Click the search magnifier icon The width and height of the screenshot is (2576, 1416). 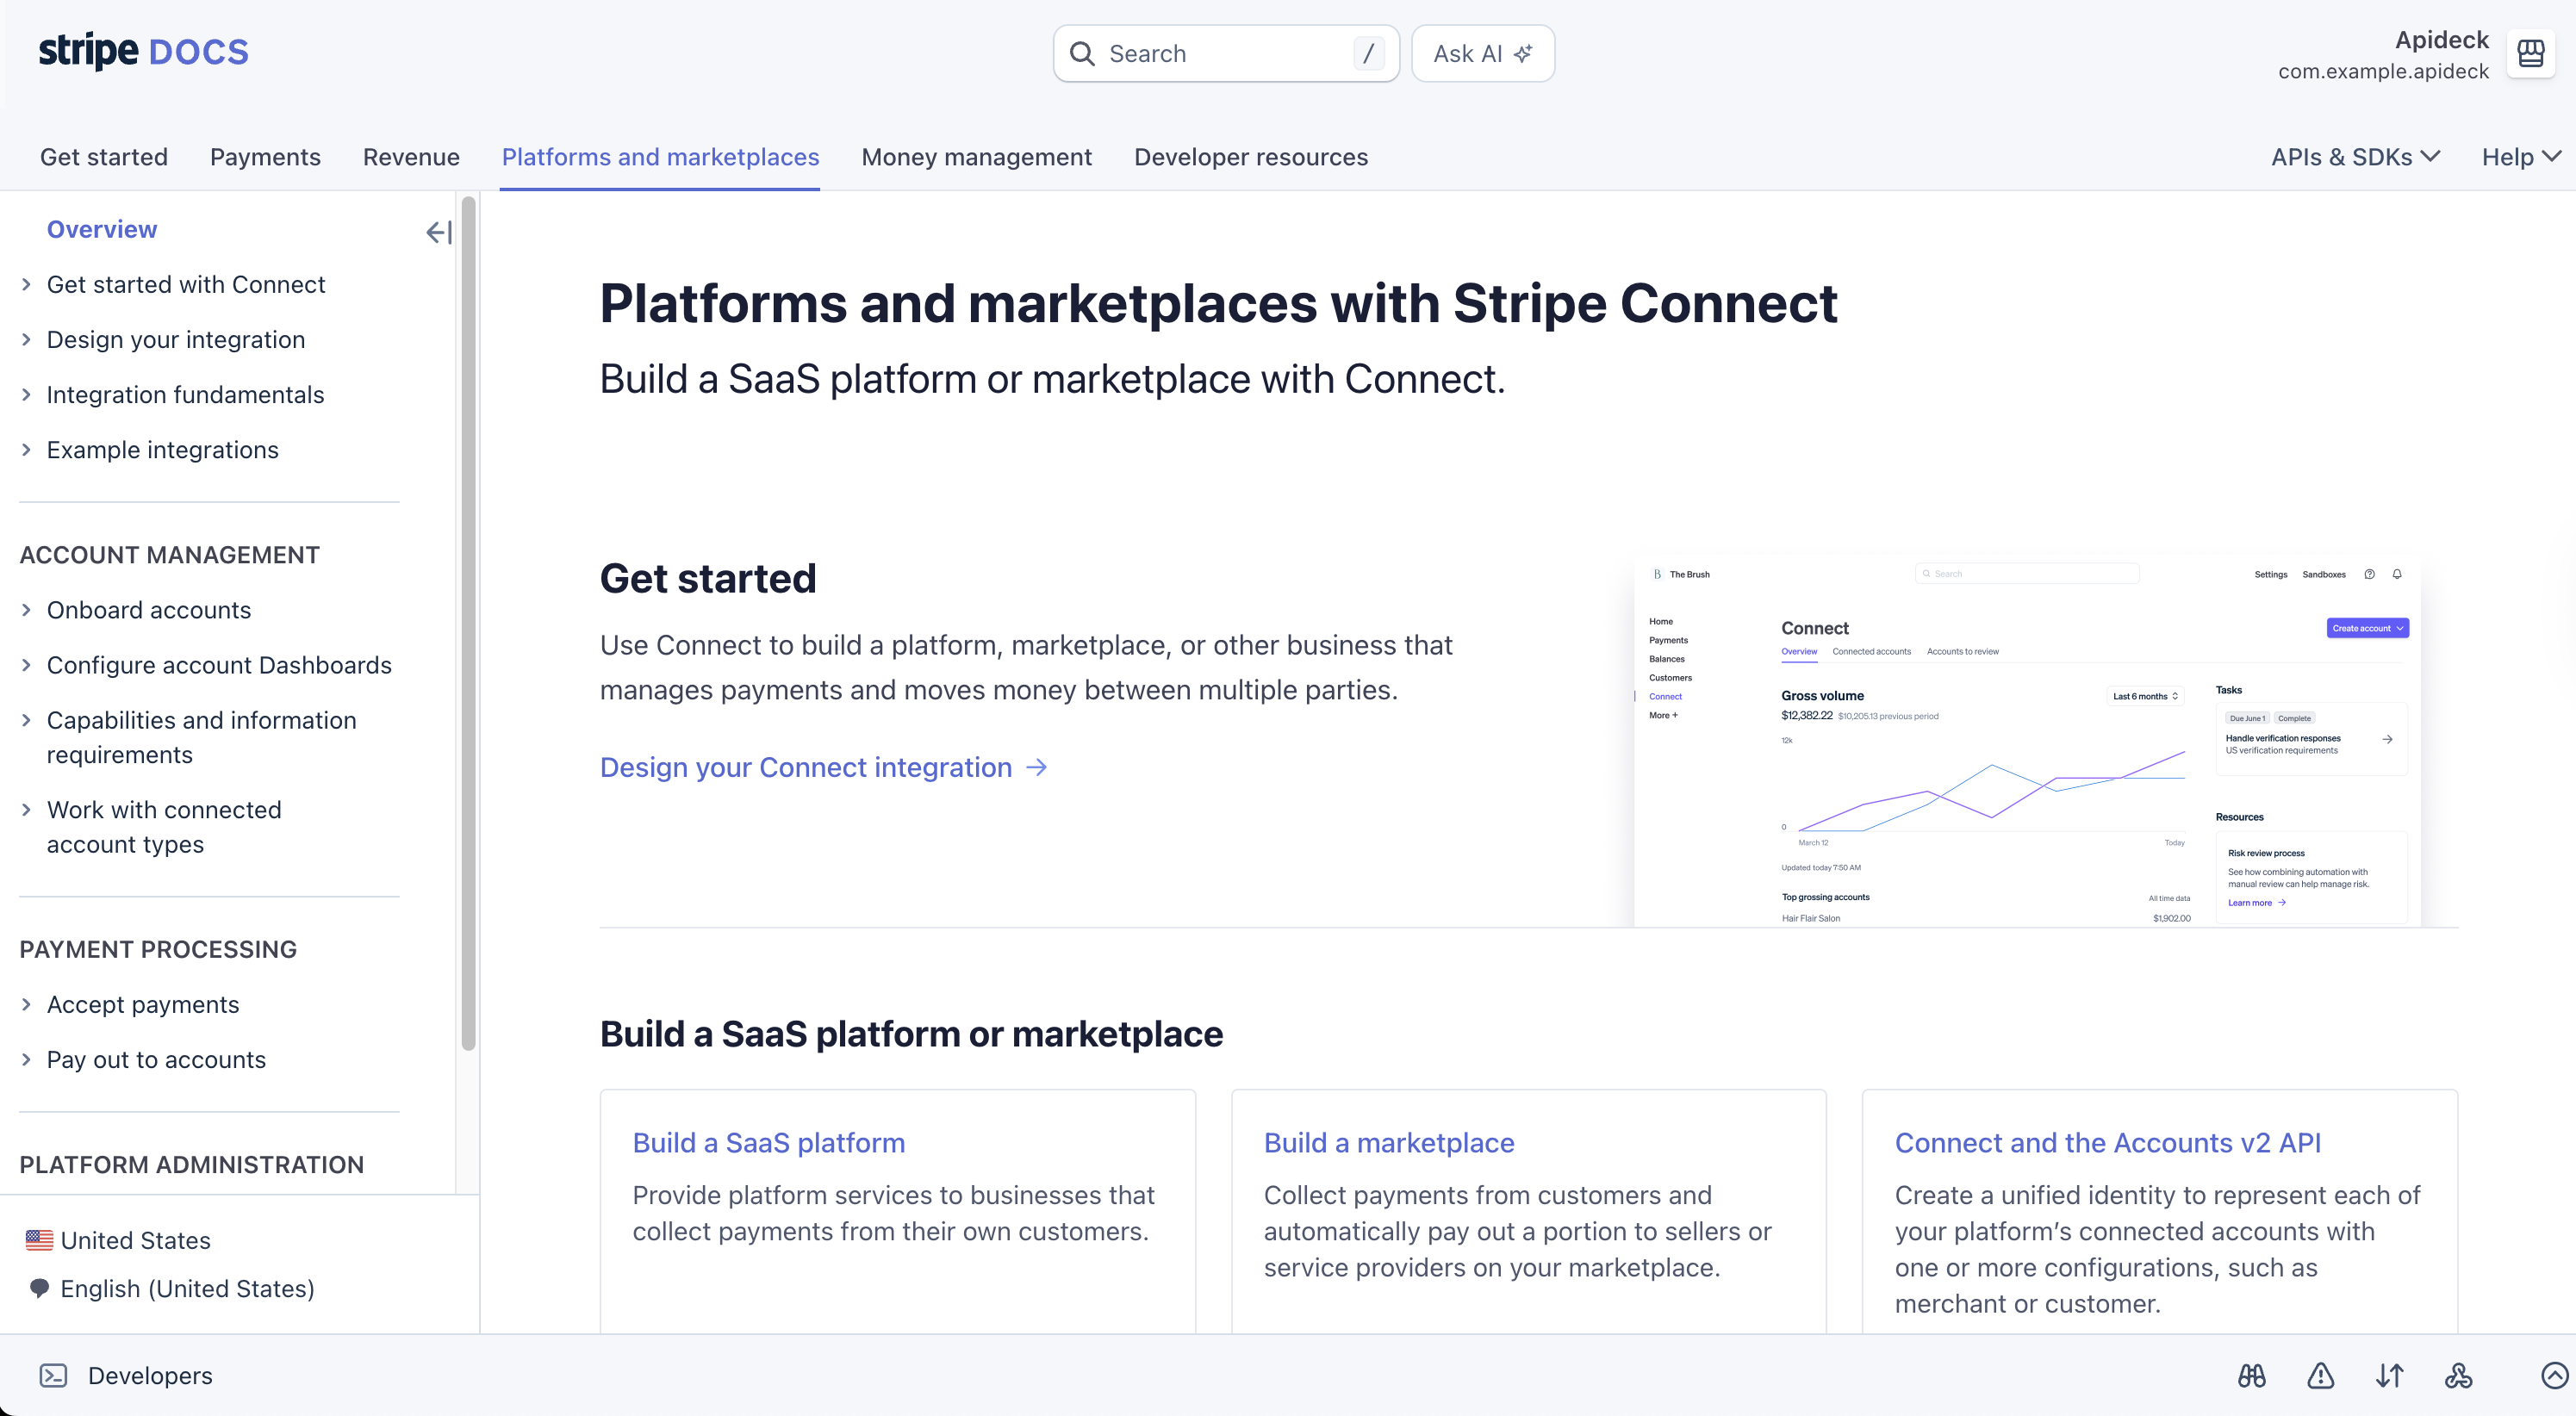pos(1084,53)
